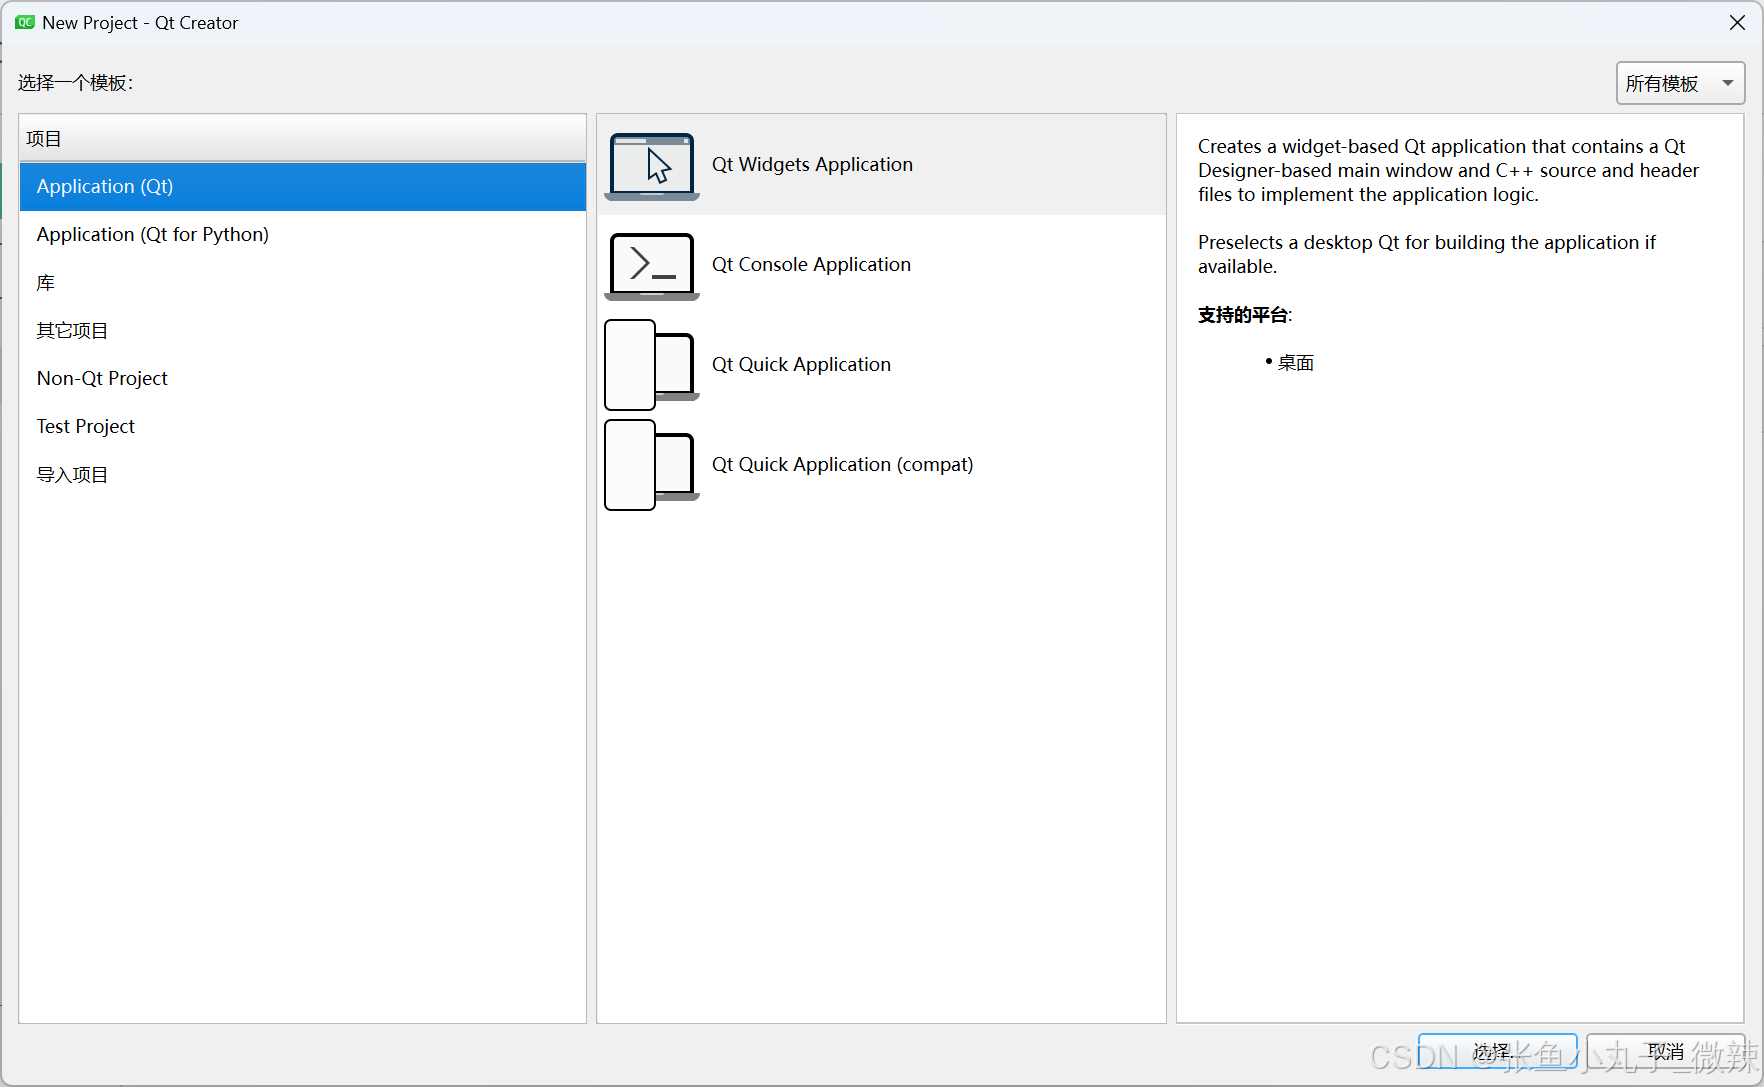Select Non-Qt Project category

coord(302,379)
